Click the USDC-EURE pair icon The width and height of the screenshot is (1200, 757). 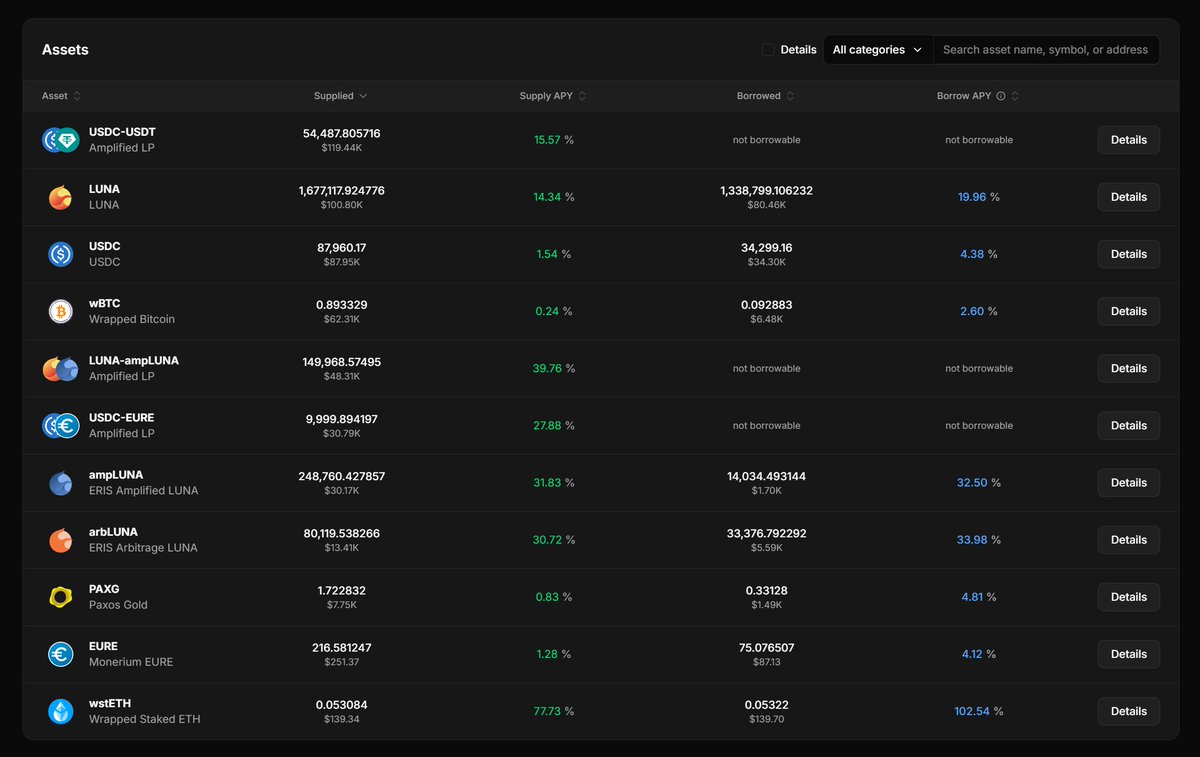point(60,425)
